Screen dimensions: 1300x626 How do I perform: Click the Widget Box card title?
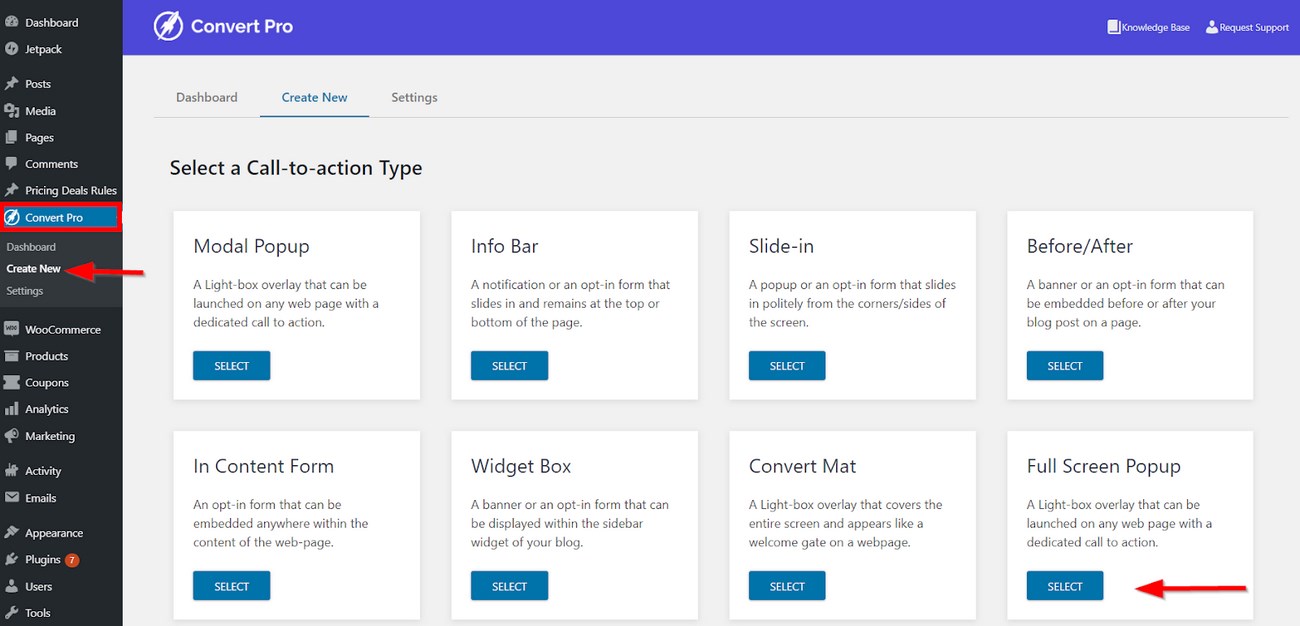pyautogui.click(x=521, y=466)
